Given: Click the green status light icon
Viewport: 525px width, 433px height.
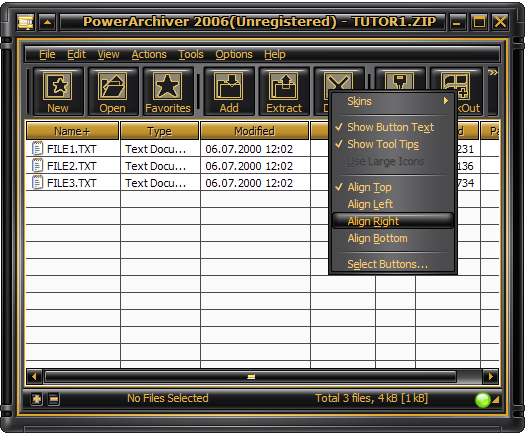Looking at the screenshot, I should pyautogui.click(x=482, y=400).
